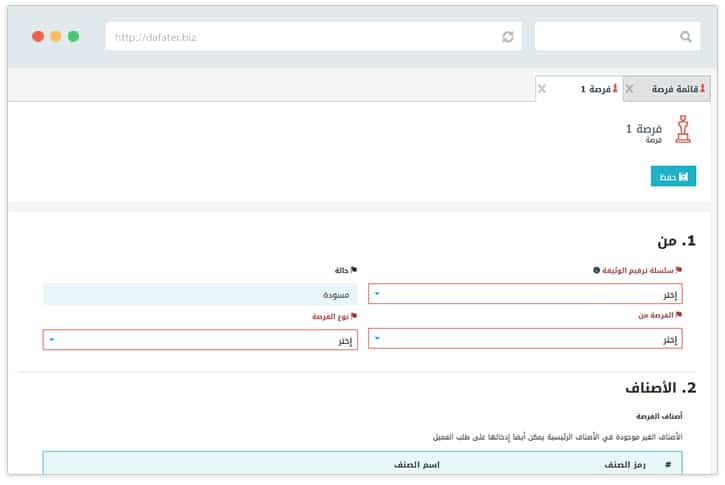725x485 pixels.
Task: Click the فرصة 1 page title
Action: [x=644, y=129]
